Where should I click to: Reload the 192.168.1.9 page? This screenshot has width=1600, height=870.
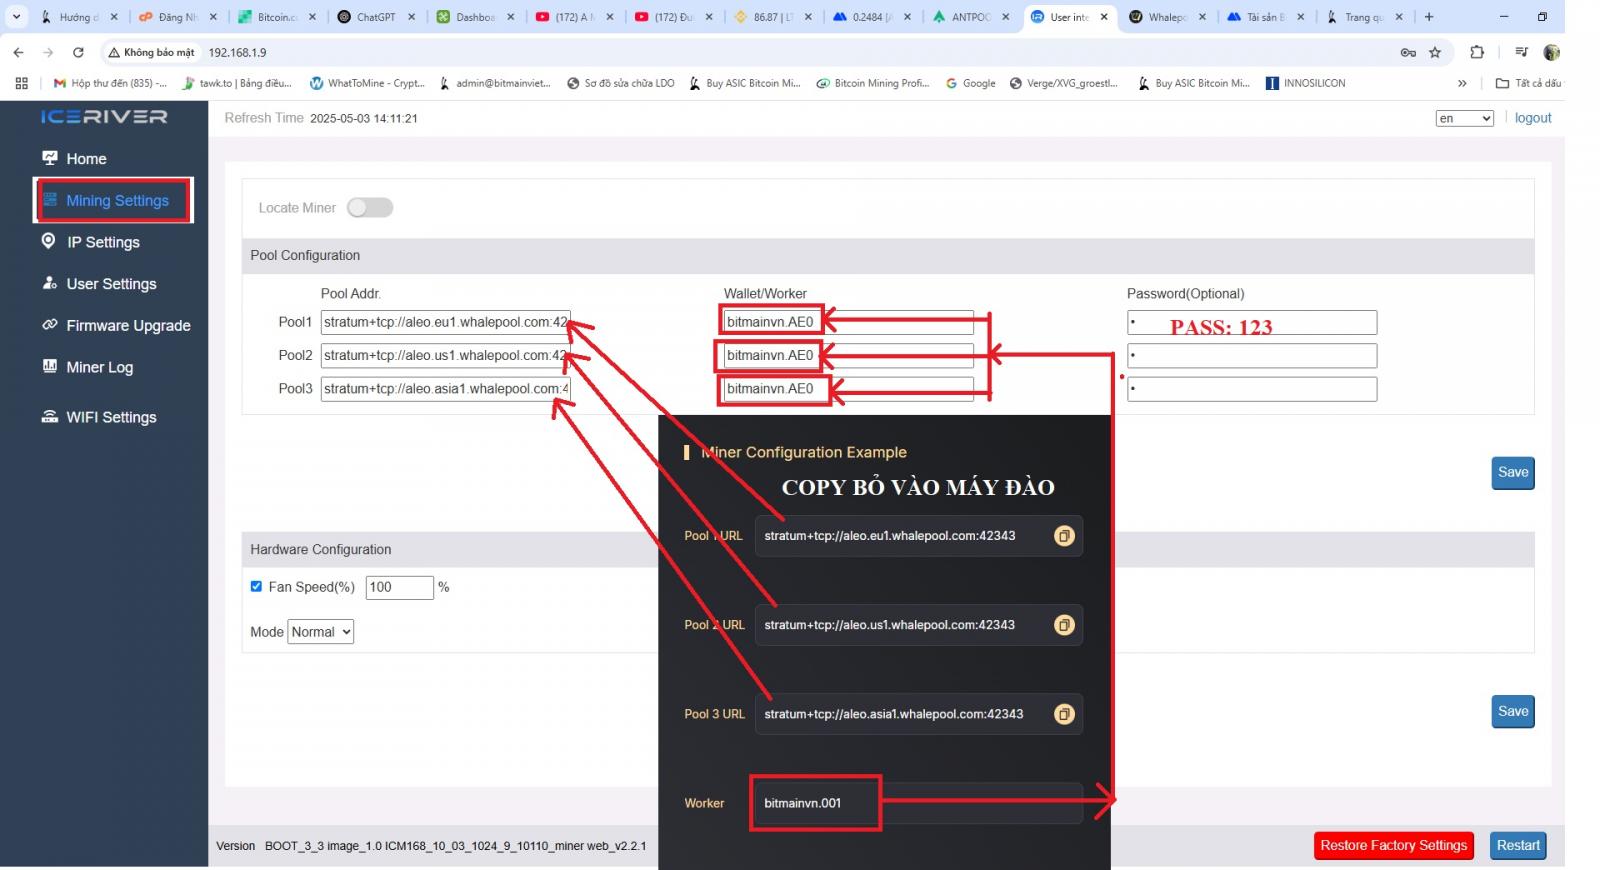coord(78,52)
